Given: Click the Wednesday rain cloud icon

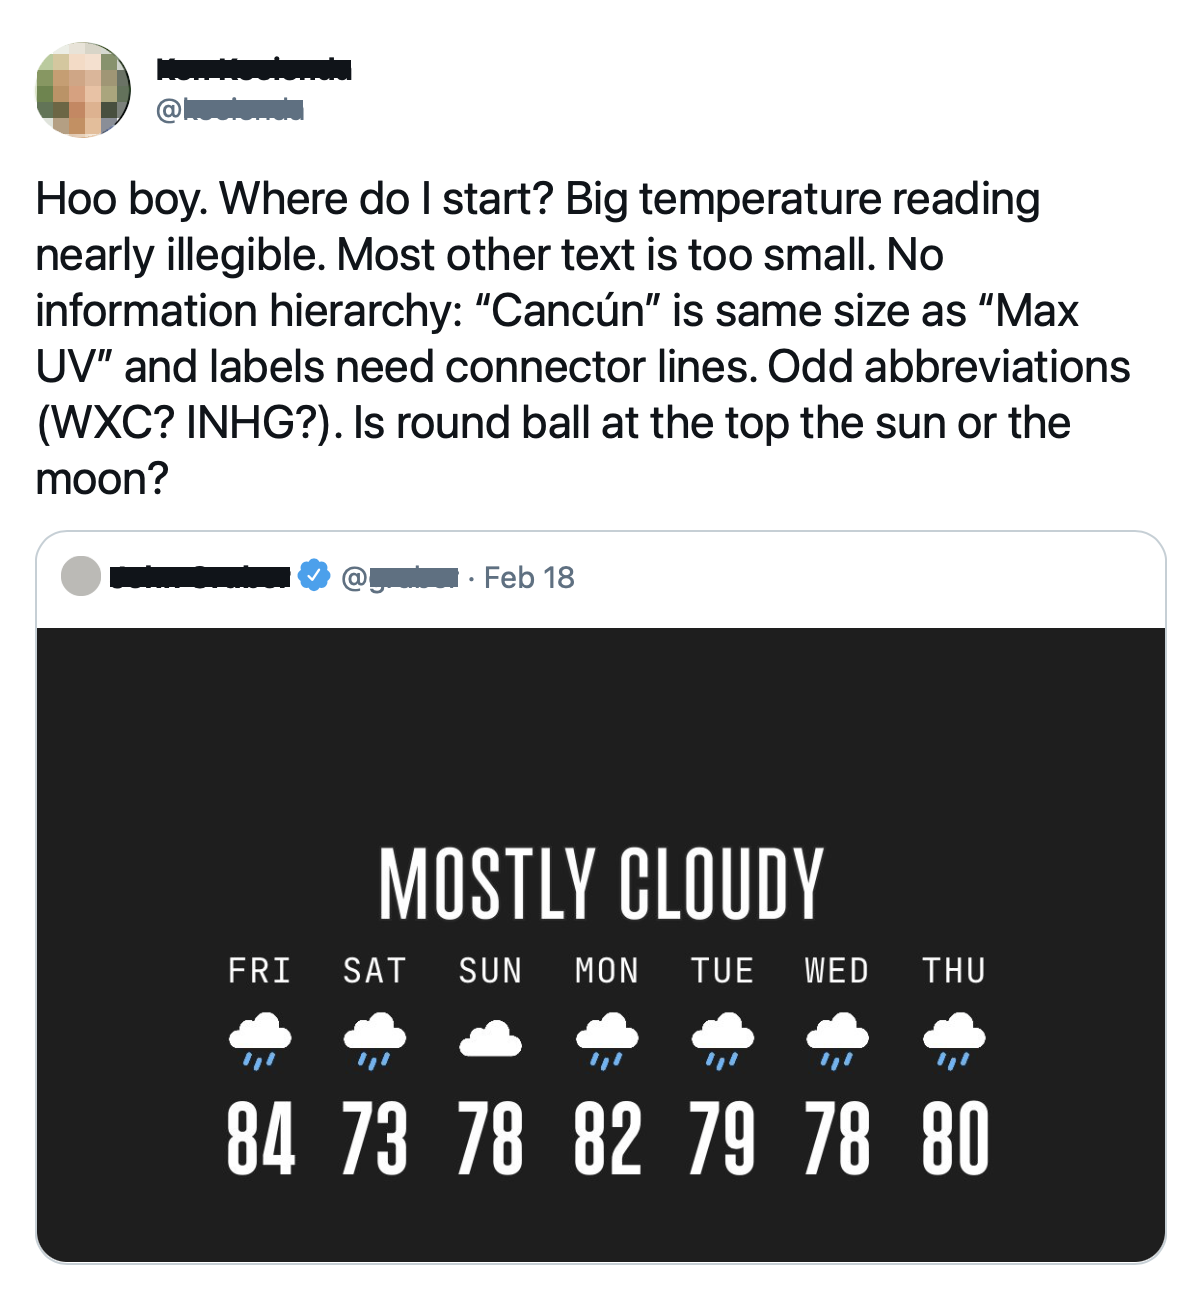Looking at the screenshot, I should coord(838,1041).
